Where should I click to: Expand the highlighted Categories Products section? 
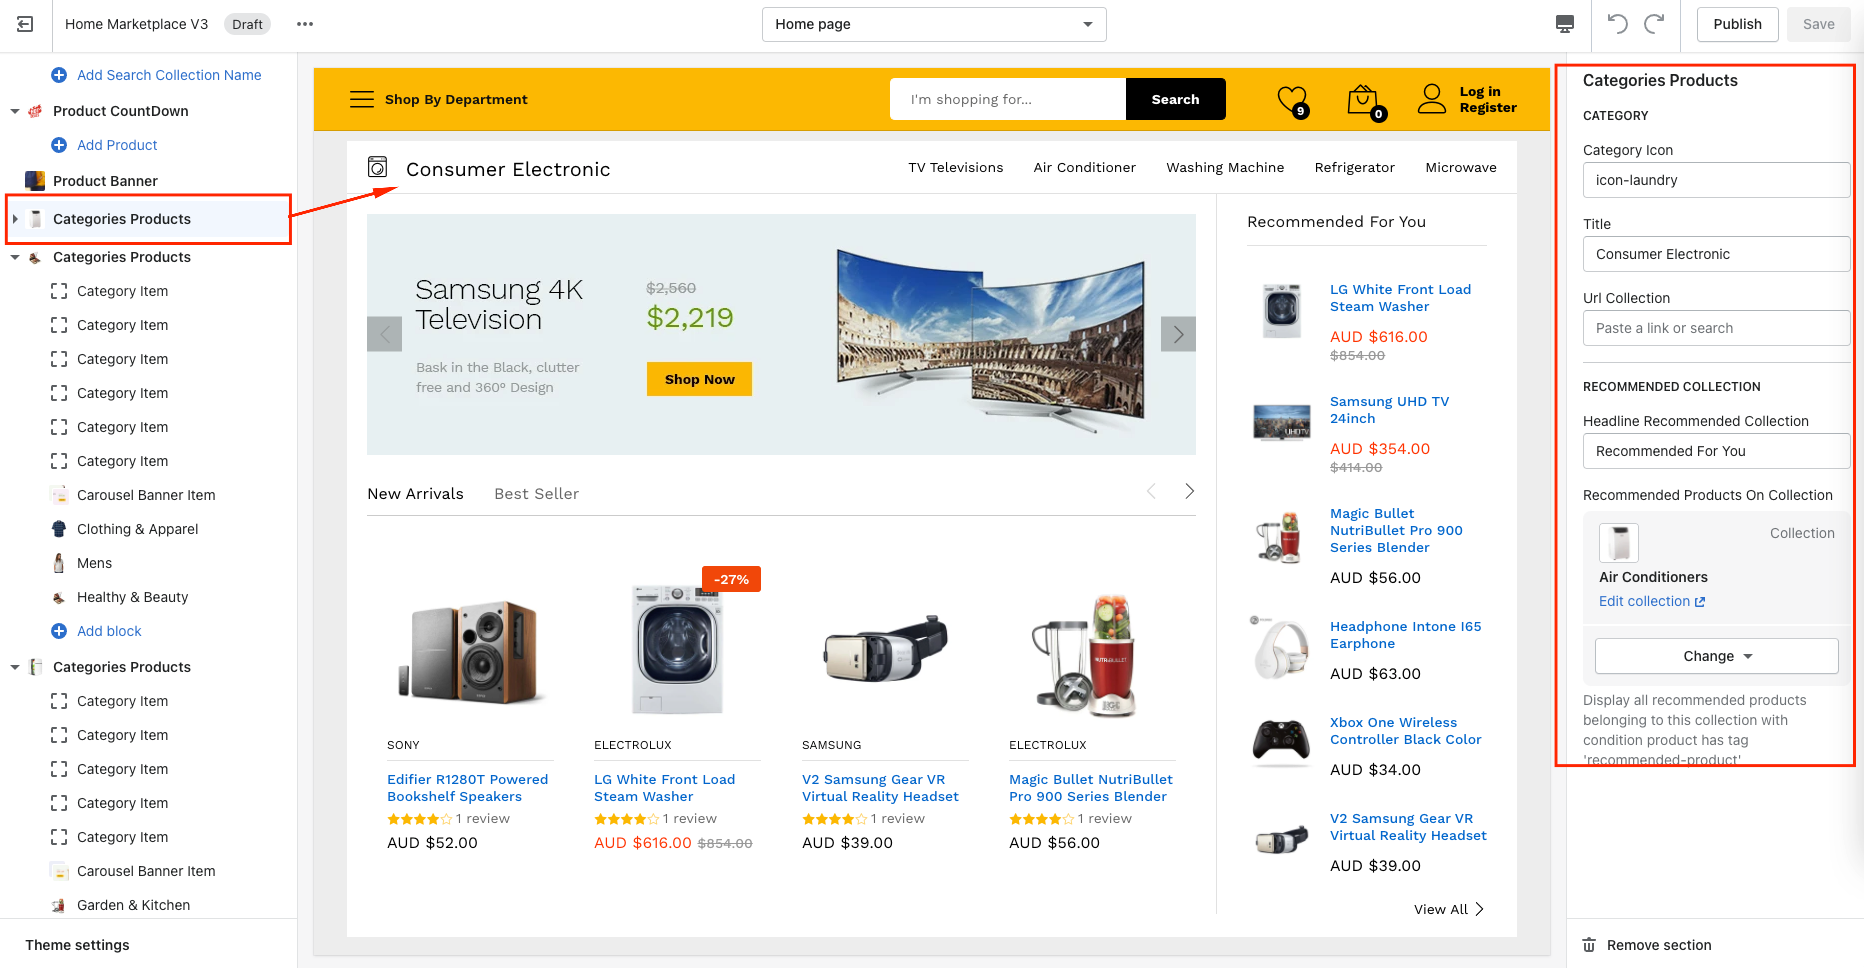[x=15, y=219]
